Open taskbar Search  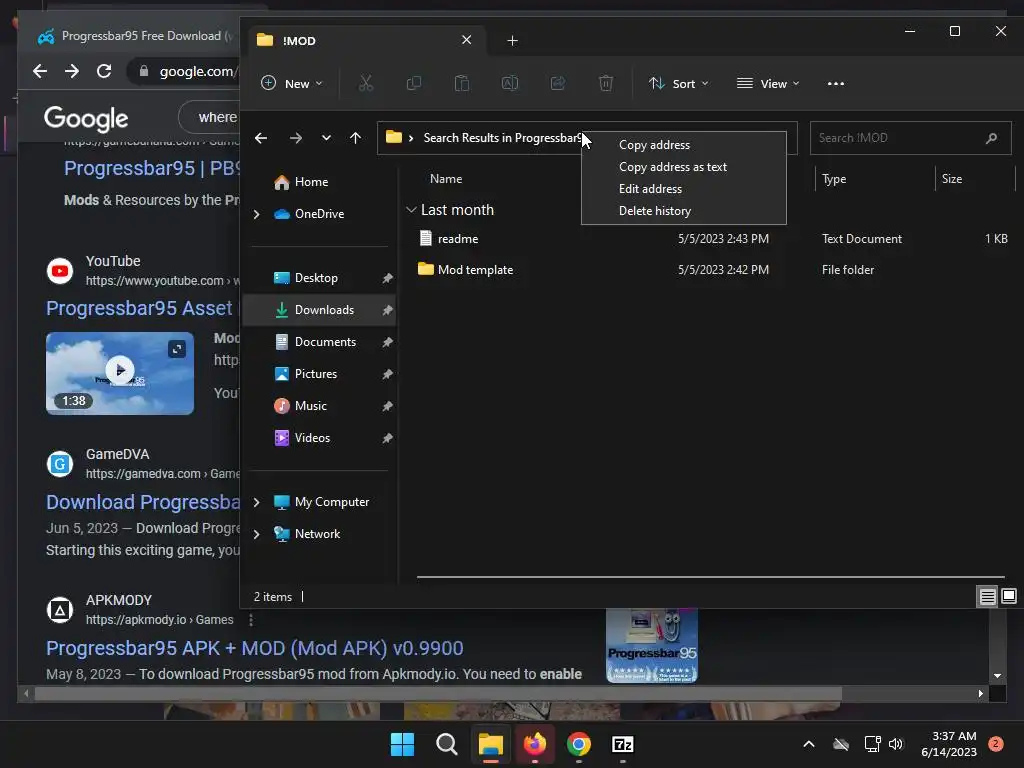coord(447,744)
